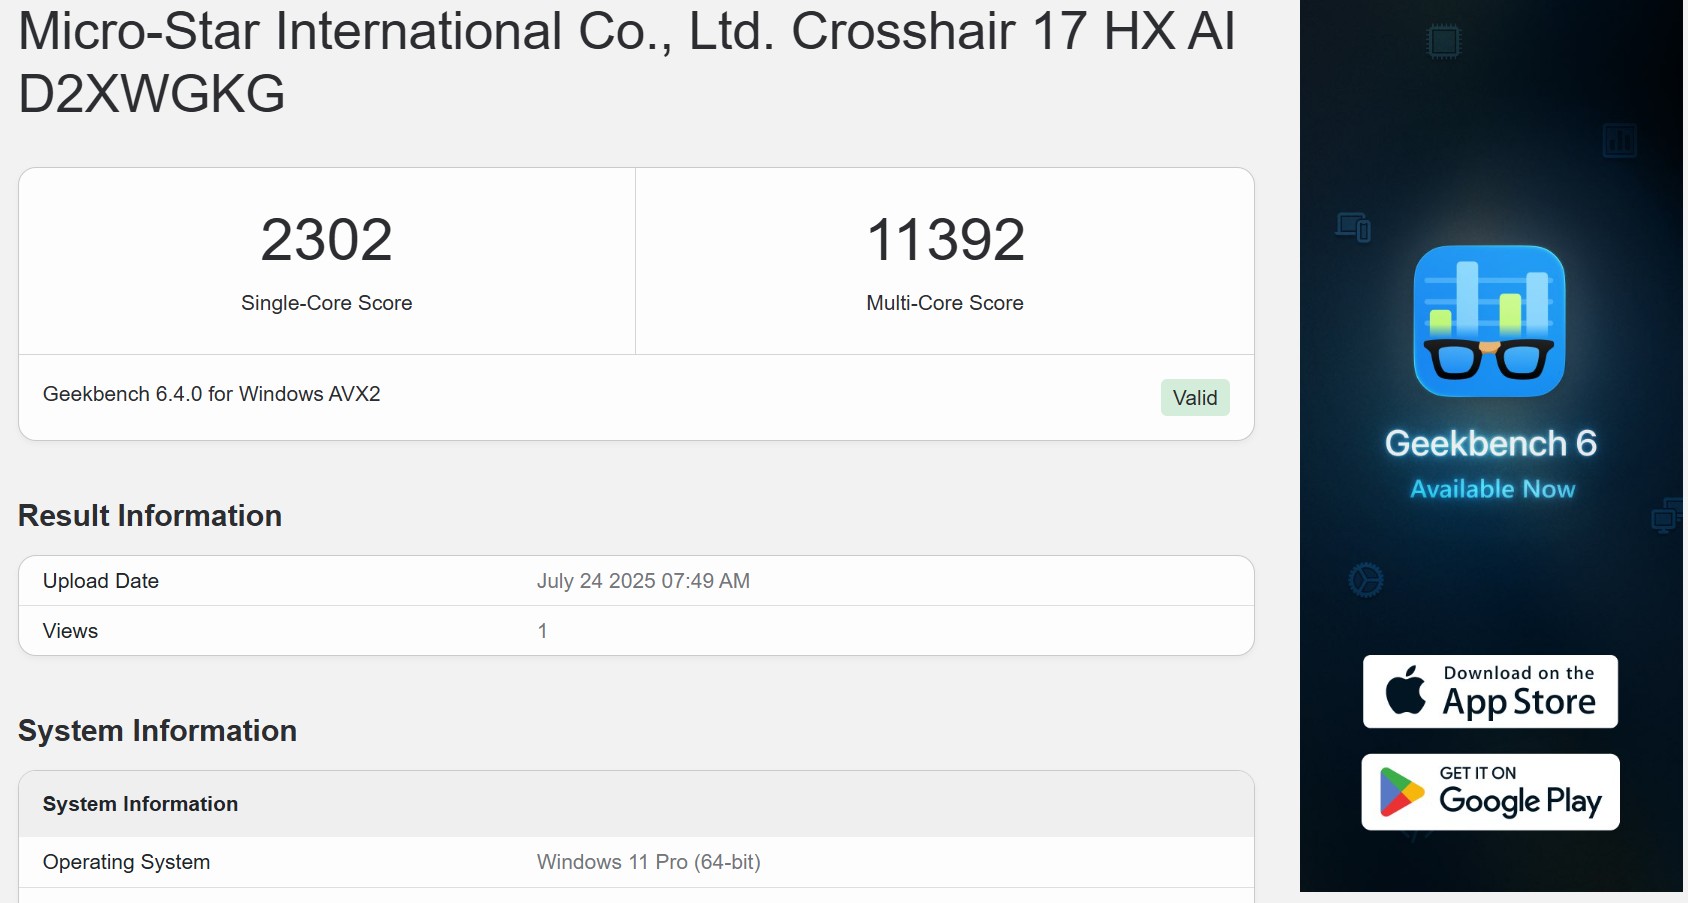Click the faint bar chart icon in ad
Screen dimensions: 1688x903
pos(1619,141)
